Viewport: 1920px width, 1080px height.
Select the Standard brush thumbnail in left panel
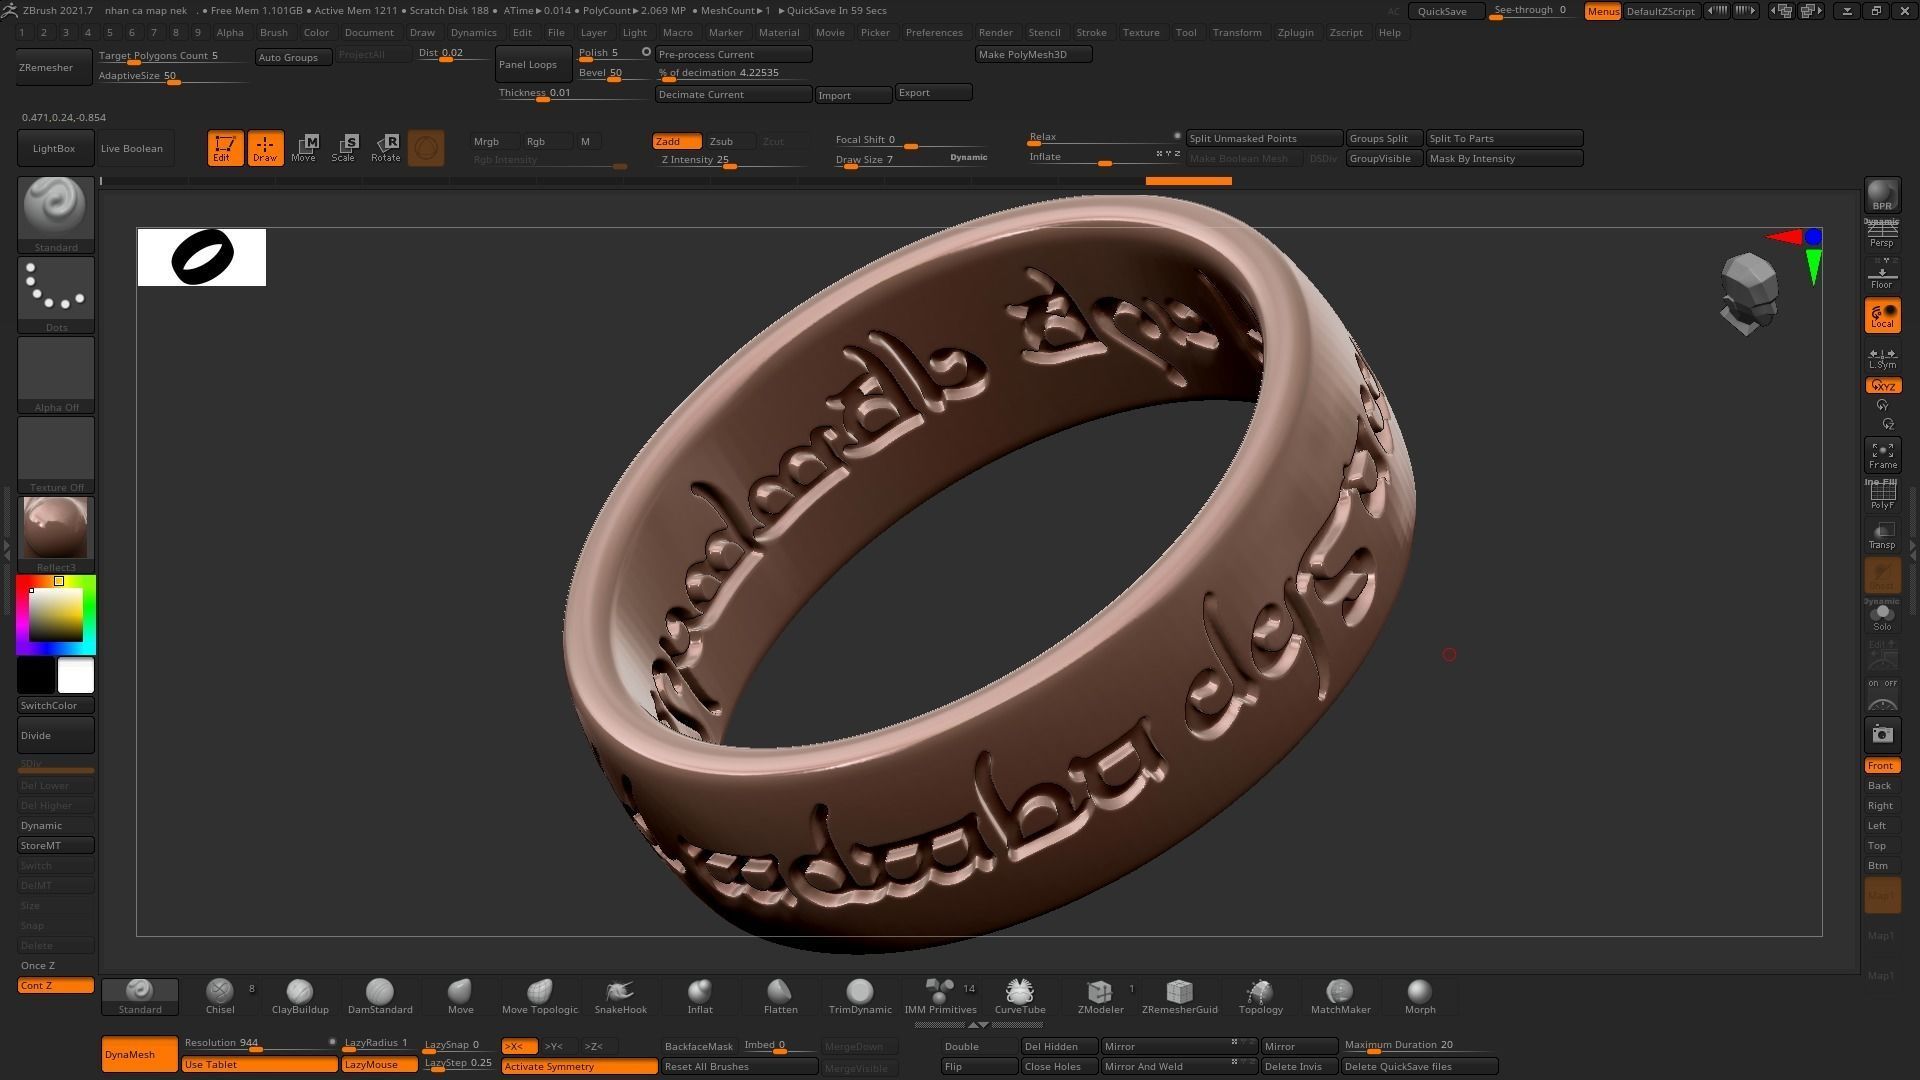[x=56, y=214]
